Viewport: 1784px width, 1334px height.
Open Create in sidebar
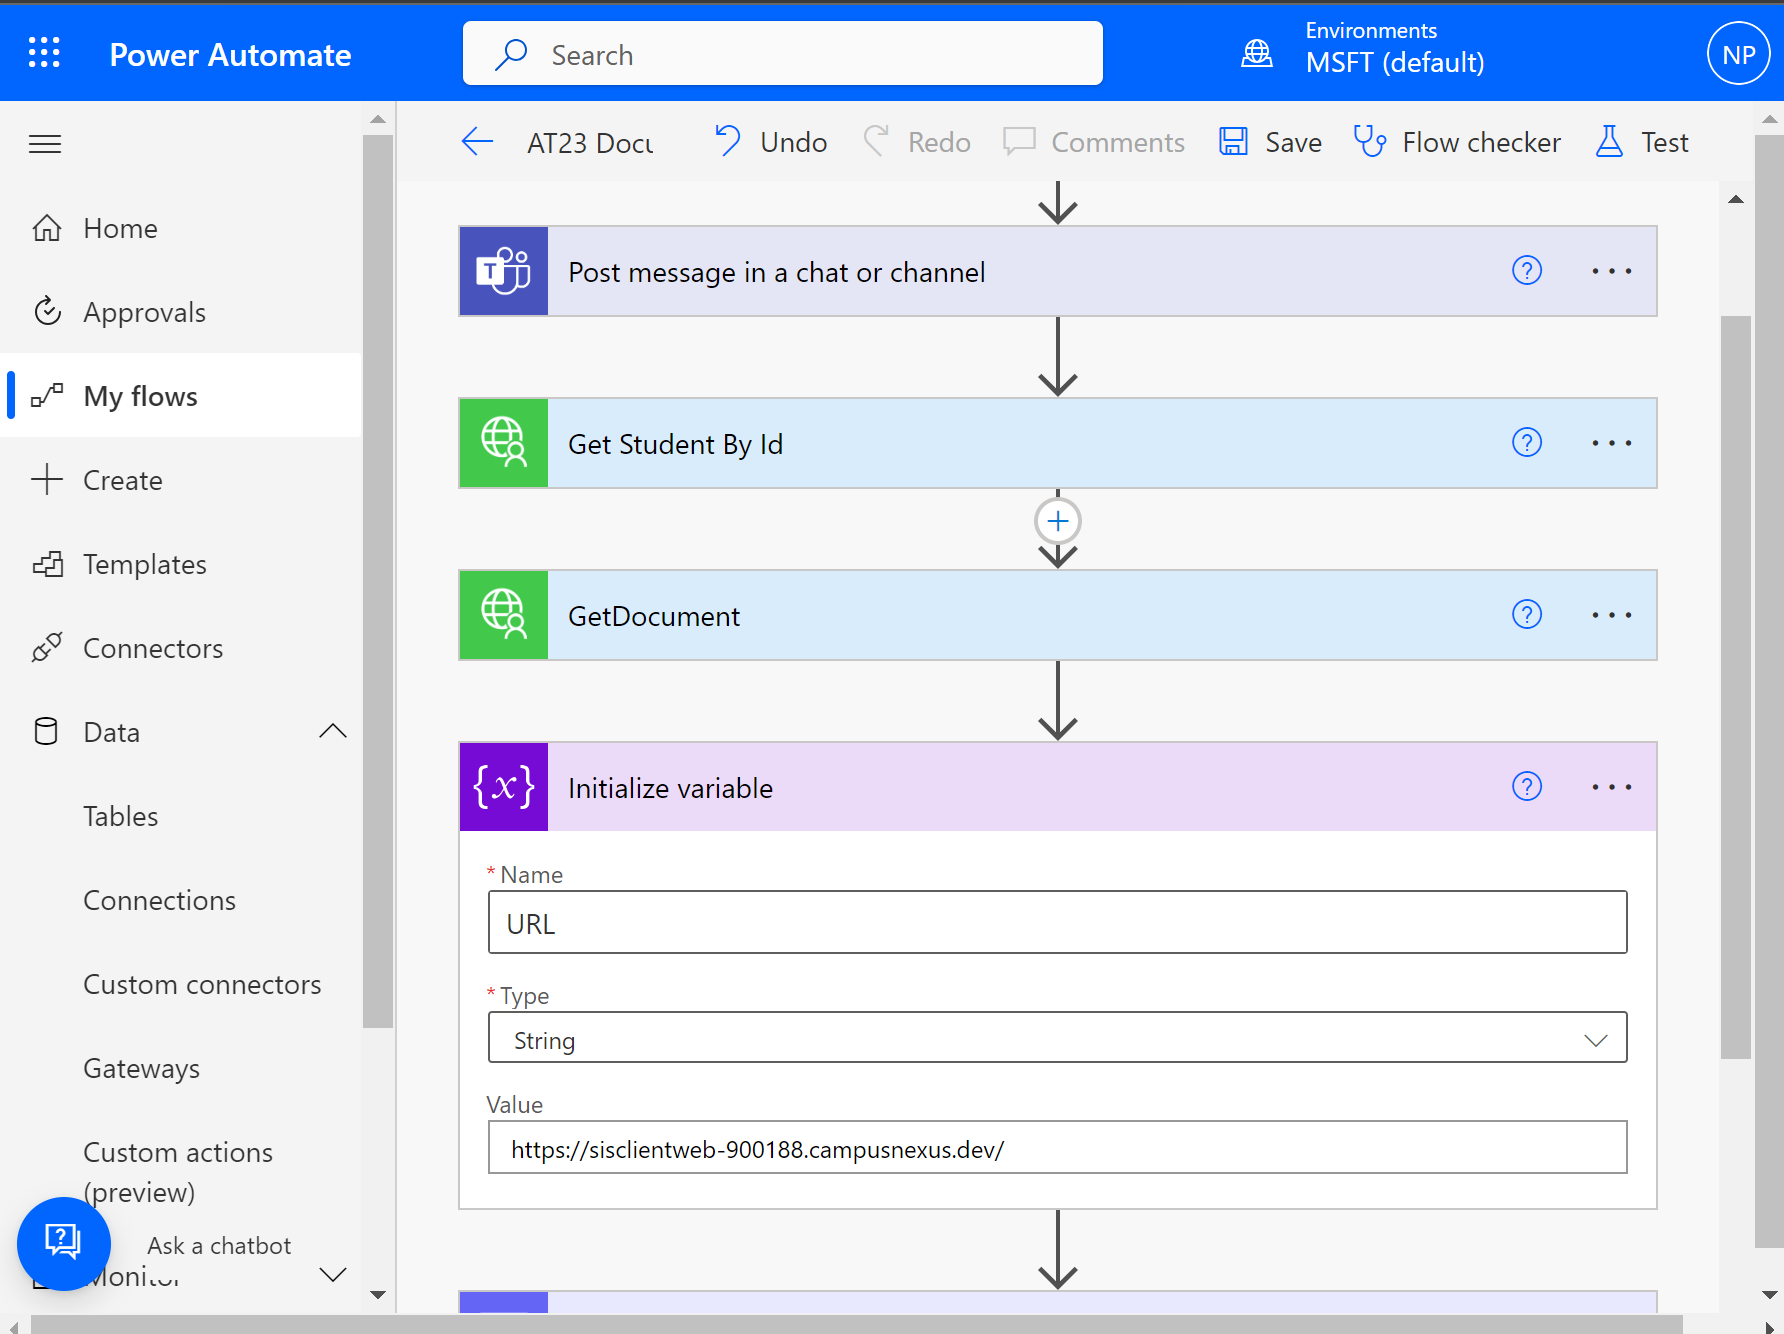(182, 480)
